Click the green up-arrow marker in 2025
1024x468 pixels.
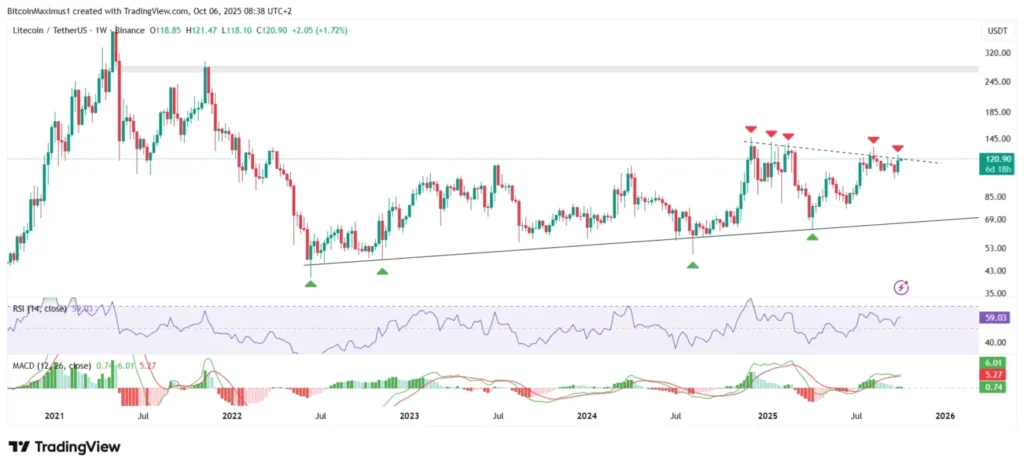(812, 236)
